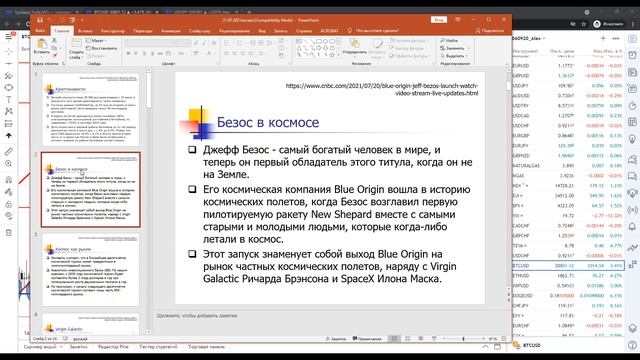Image resolution: width=640 pixels, height=360 pixels.
Task: Open calendar icon in right sidebar
Action: (x=632, y=122)
